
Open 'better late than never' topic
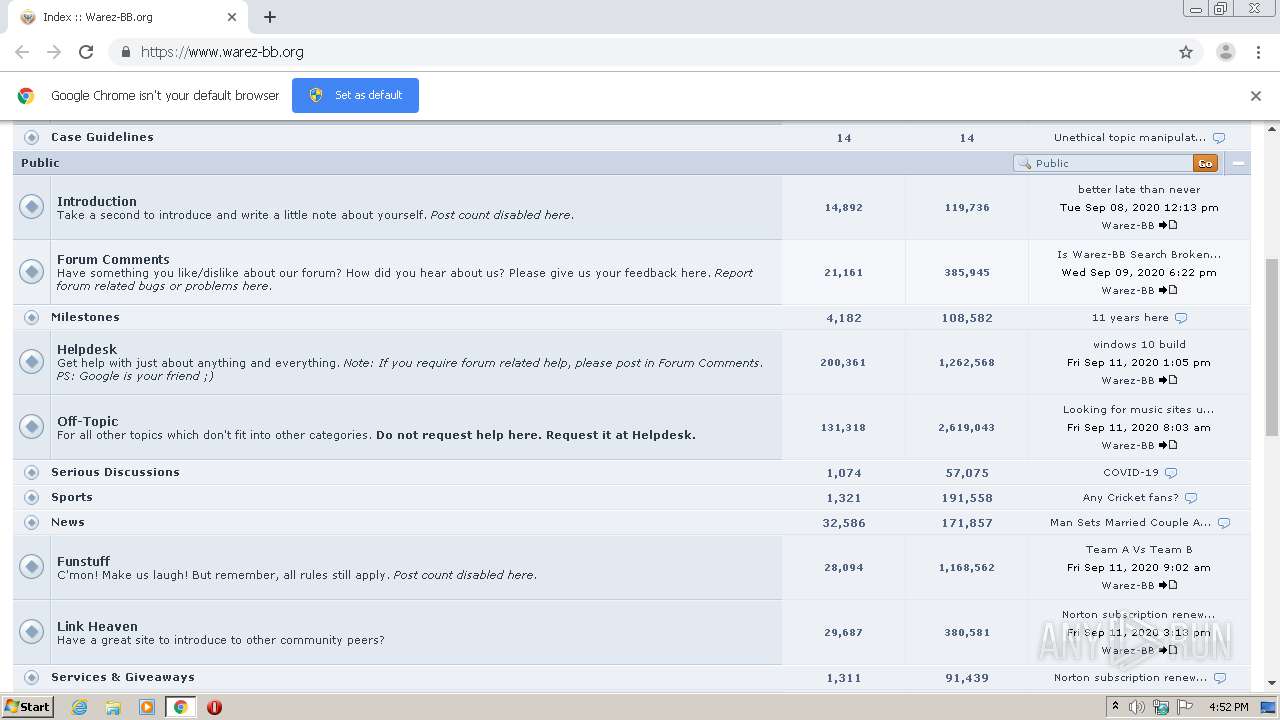pos(1139,189)
